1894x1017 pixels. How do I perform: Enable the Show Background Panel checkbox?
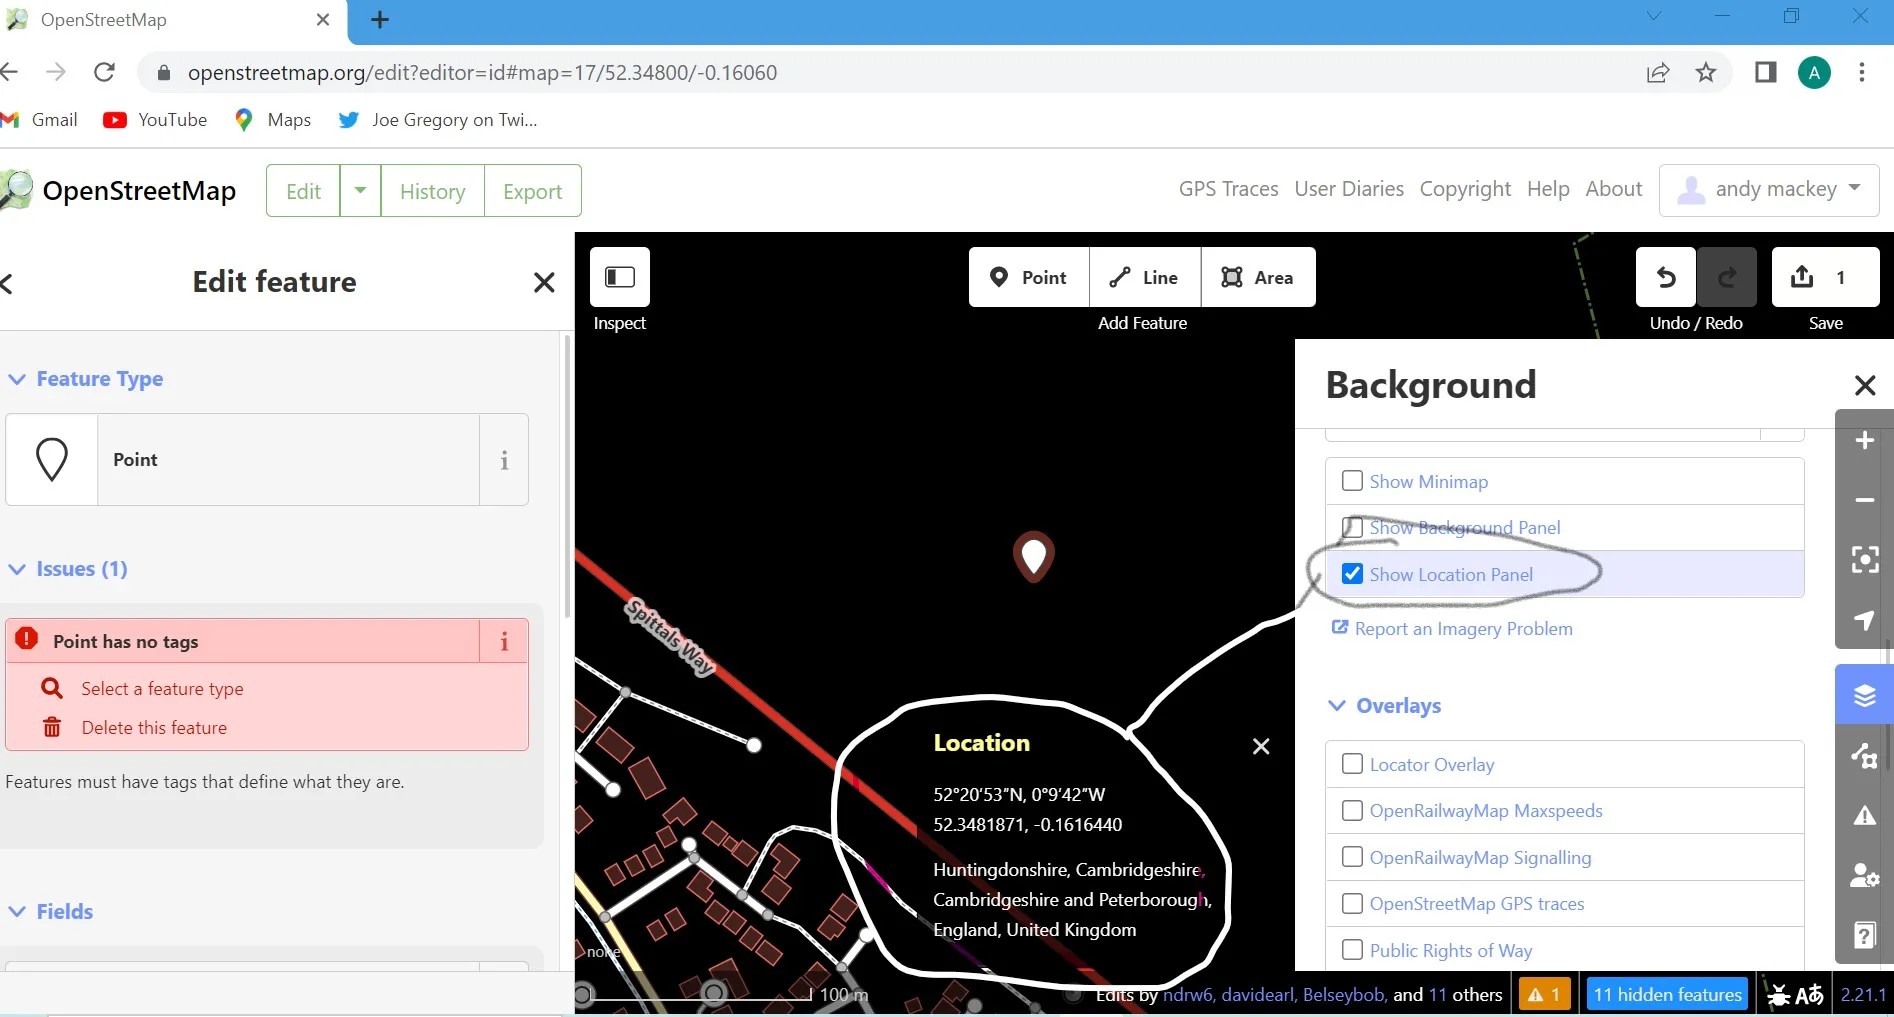[1352, 527]
